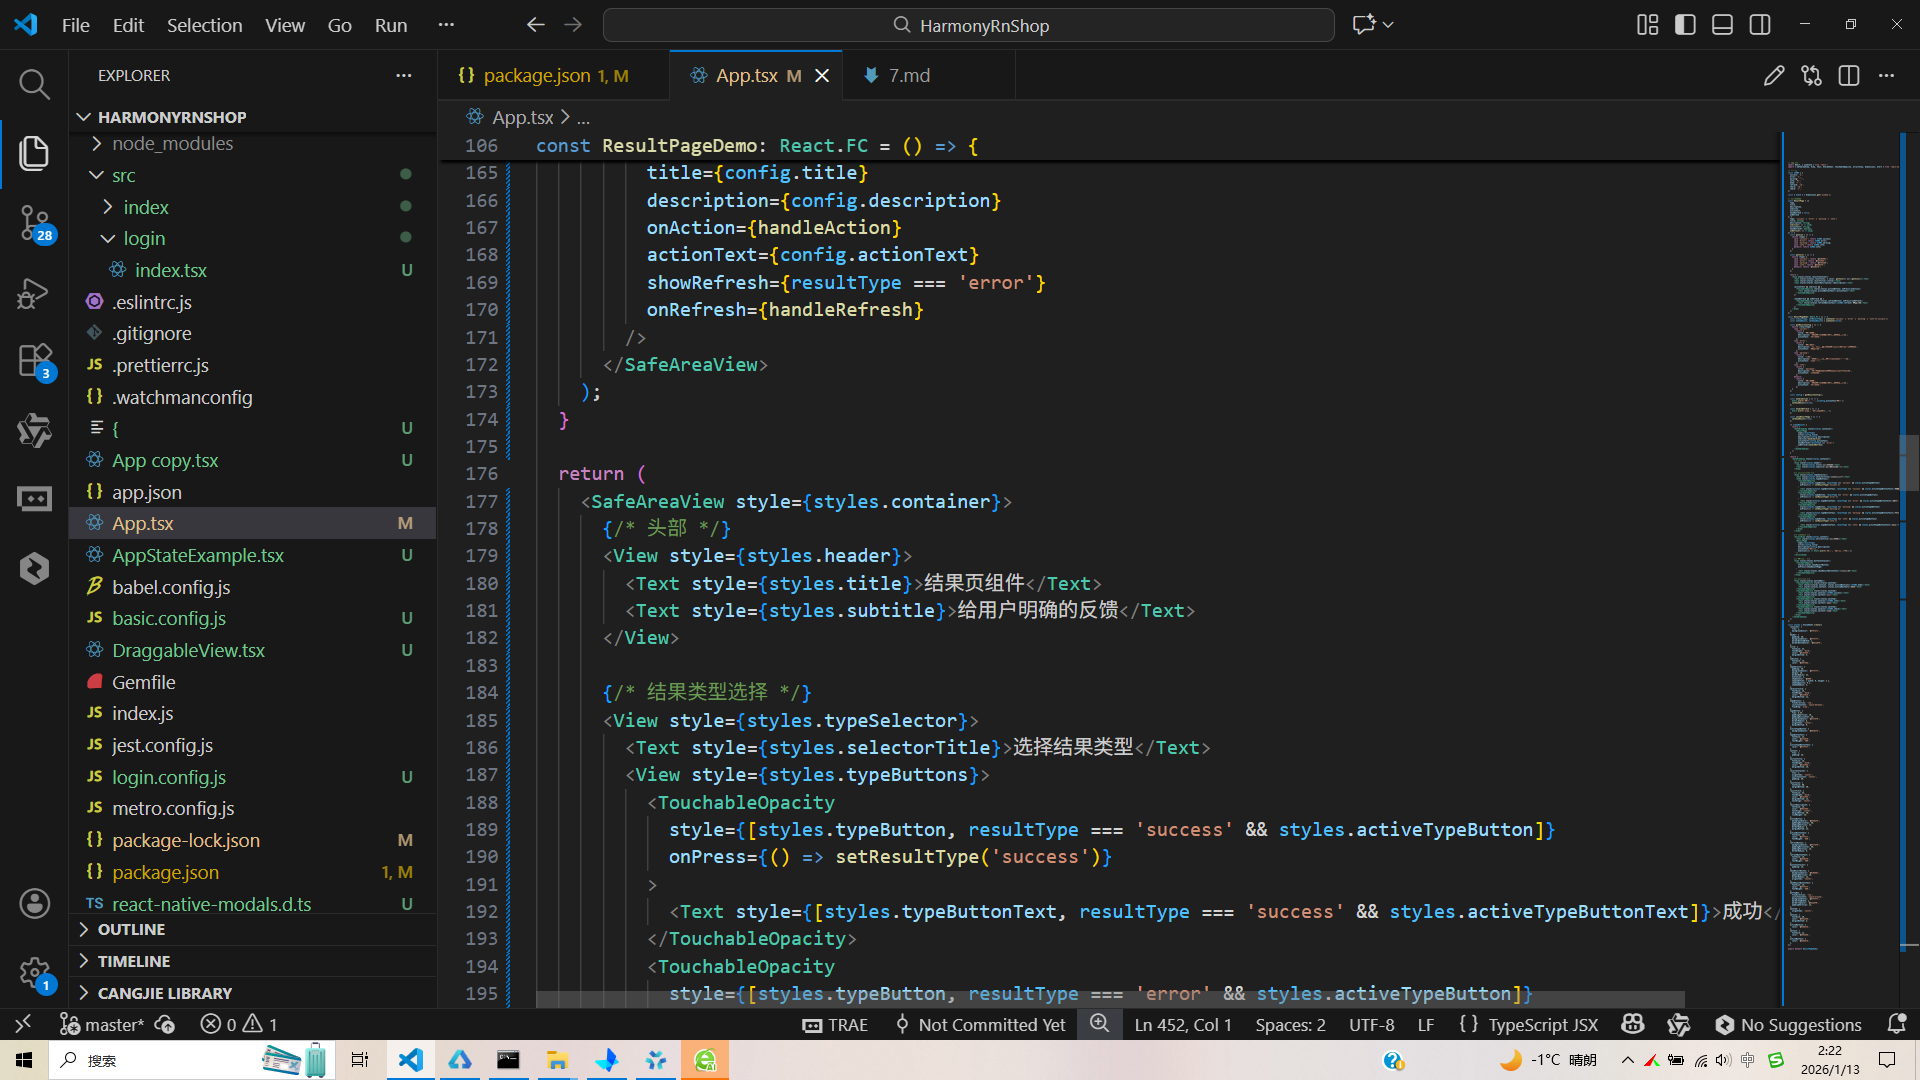Image resolution: width=1920 pixels, height=1080 pixels.
Task: Open the Search view in activity bar
Action: (x=34, y=85)
